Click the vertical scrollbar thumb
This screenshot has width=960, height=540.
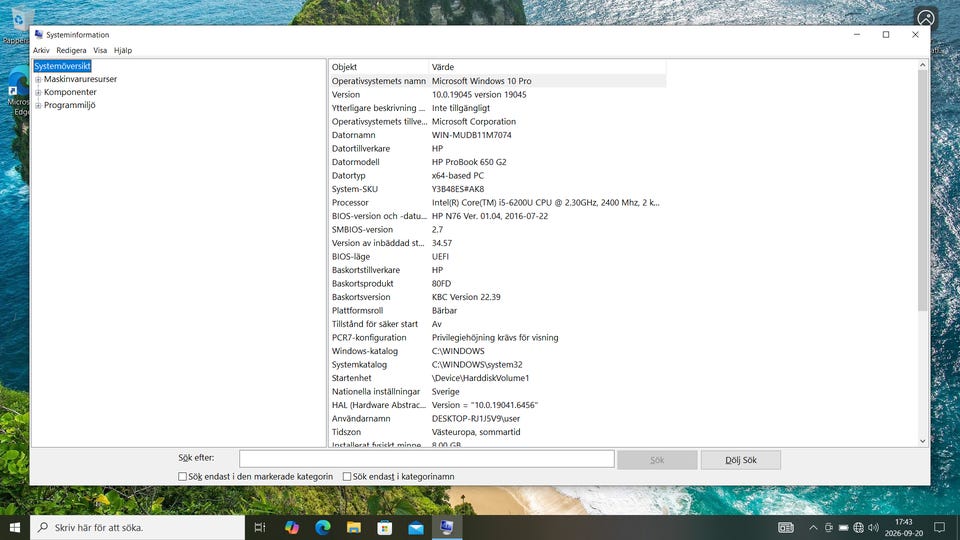pyautogui.click(x=923, y=190)
